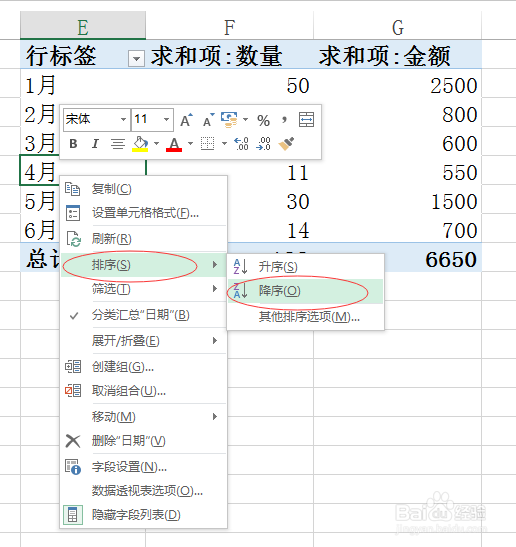Open 数据透视表选项(O) dialog
The width and height of the screenshot is (516, 547).
[144, 491]
